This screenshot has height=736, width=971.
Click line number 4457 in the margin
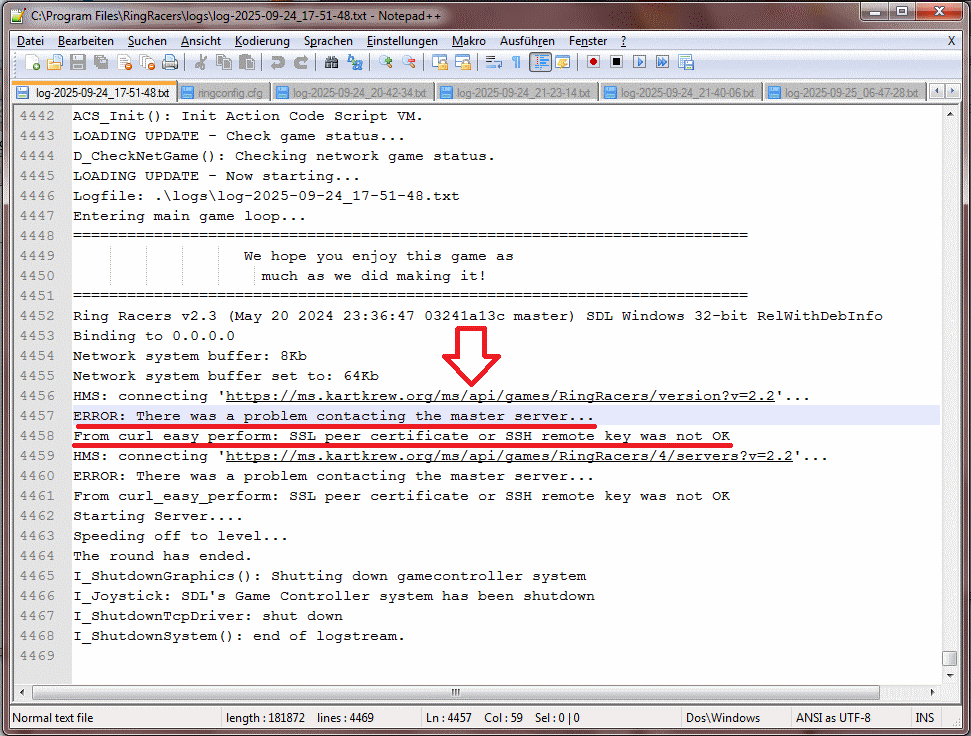[37, 415]
